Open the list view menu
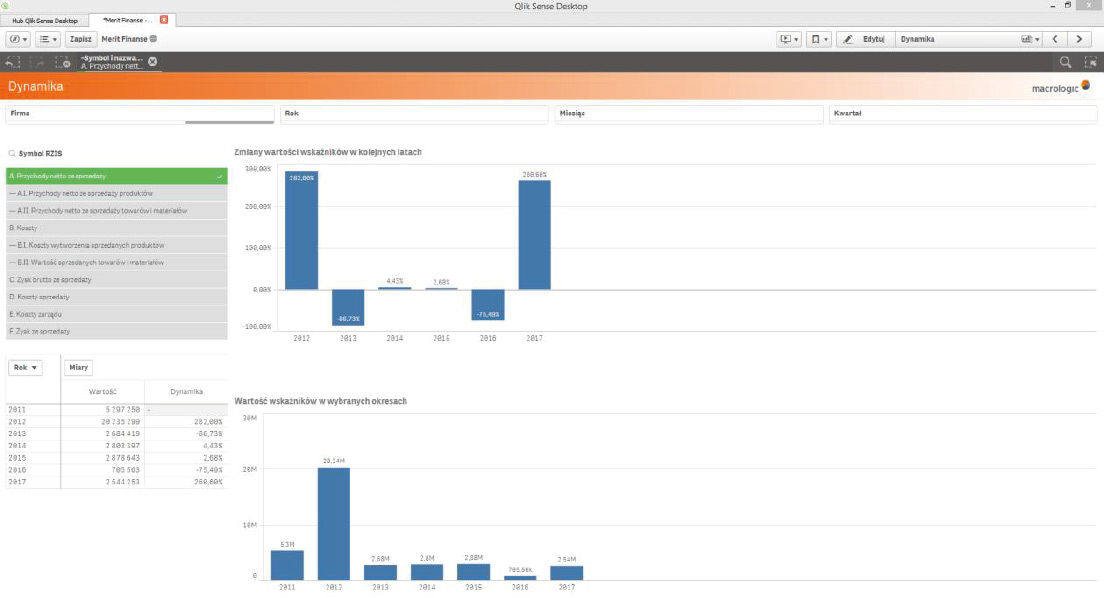This screenshot has height=598, width=1104. 47,39
